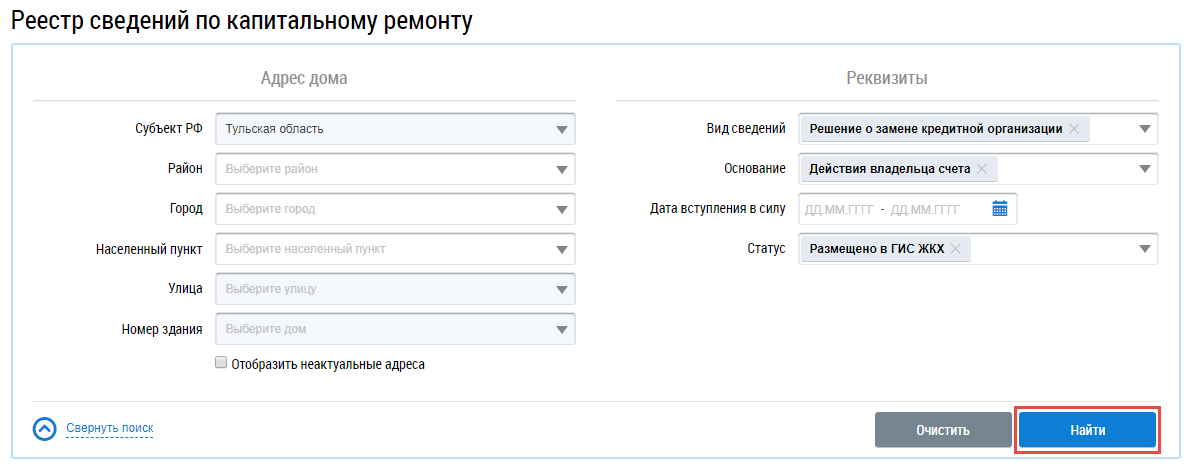Screen dimensions: 1192x471
Task: Click the collapse search circle arrow icon
Action: pyautogui.click(x=45, y=429)
